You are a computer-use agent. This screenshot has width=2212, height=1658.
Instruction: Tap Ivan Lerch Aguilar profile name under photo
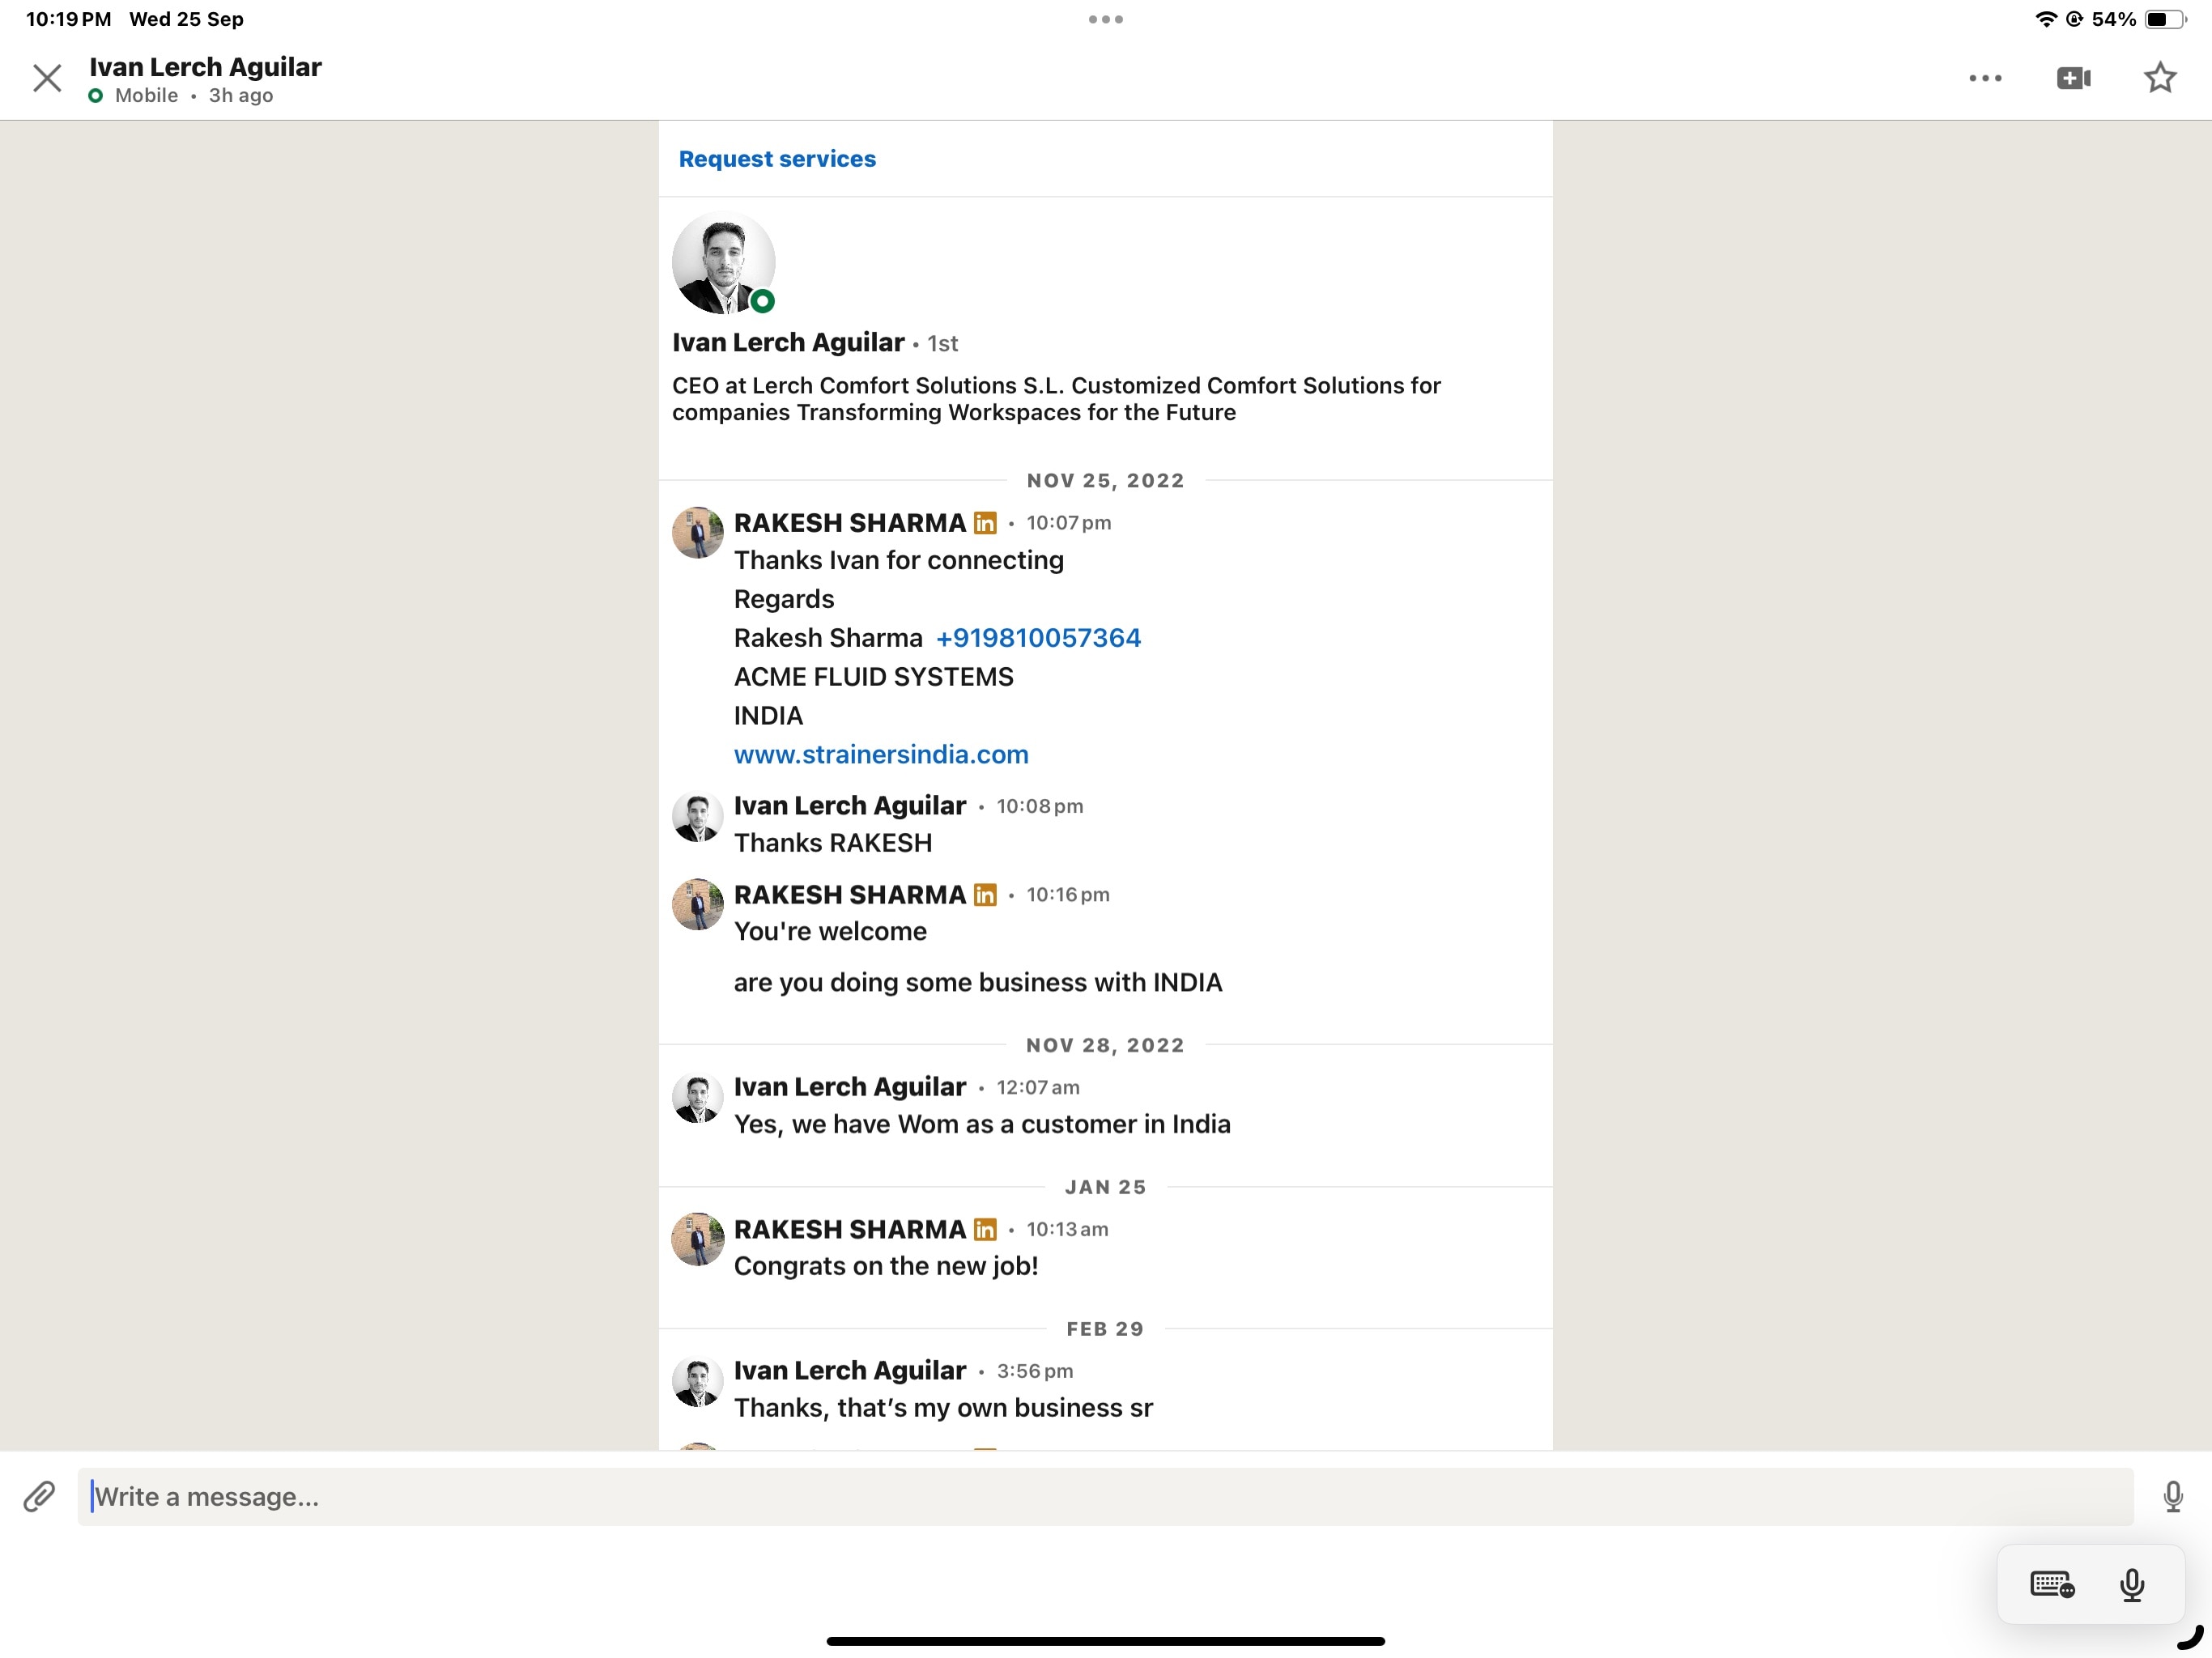(x=788, y=343)
